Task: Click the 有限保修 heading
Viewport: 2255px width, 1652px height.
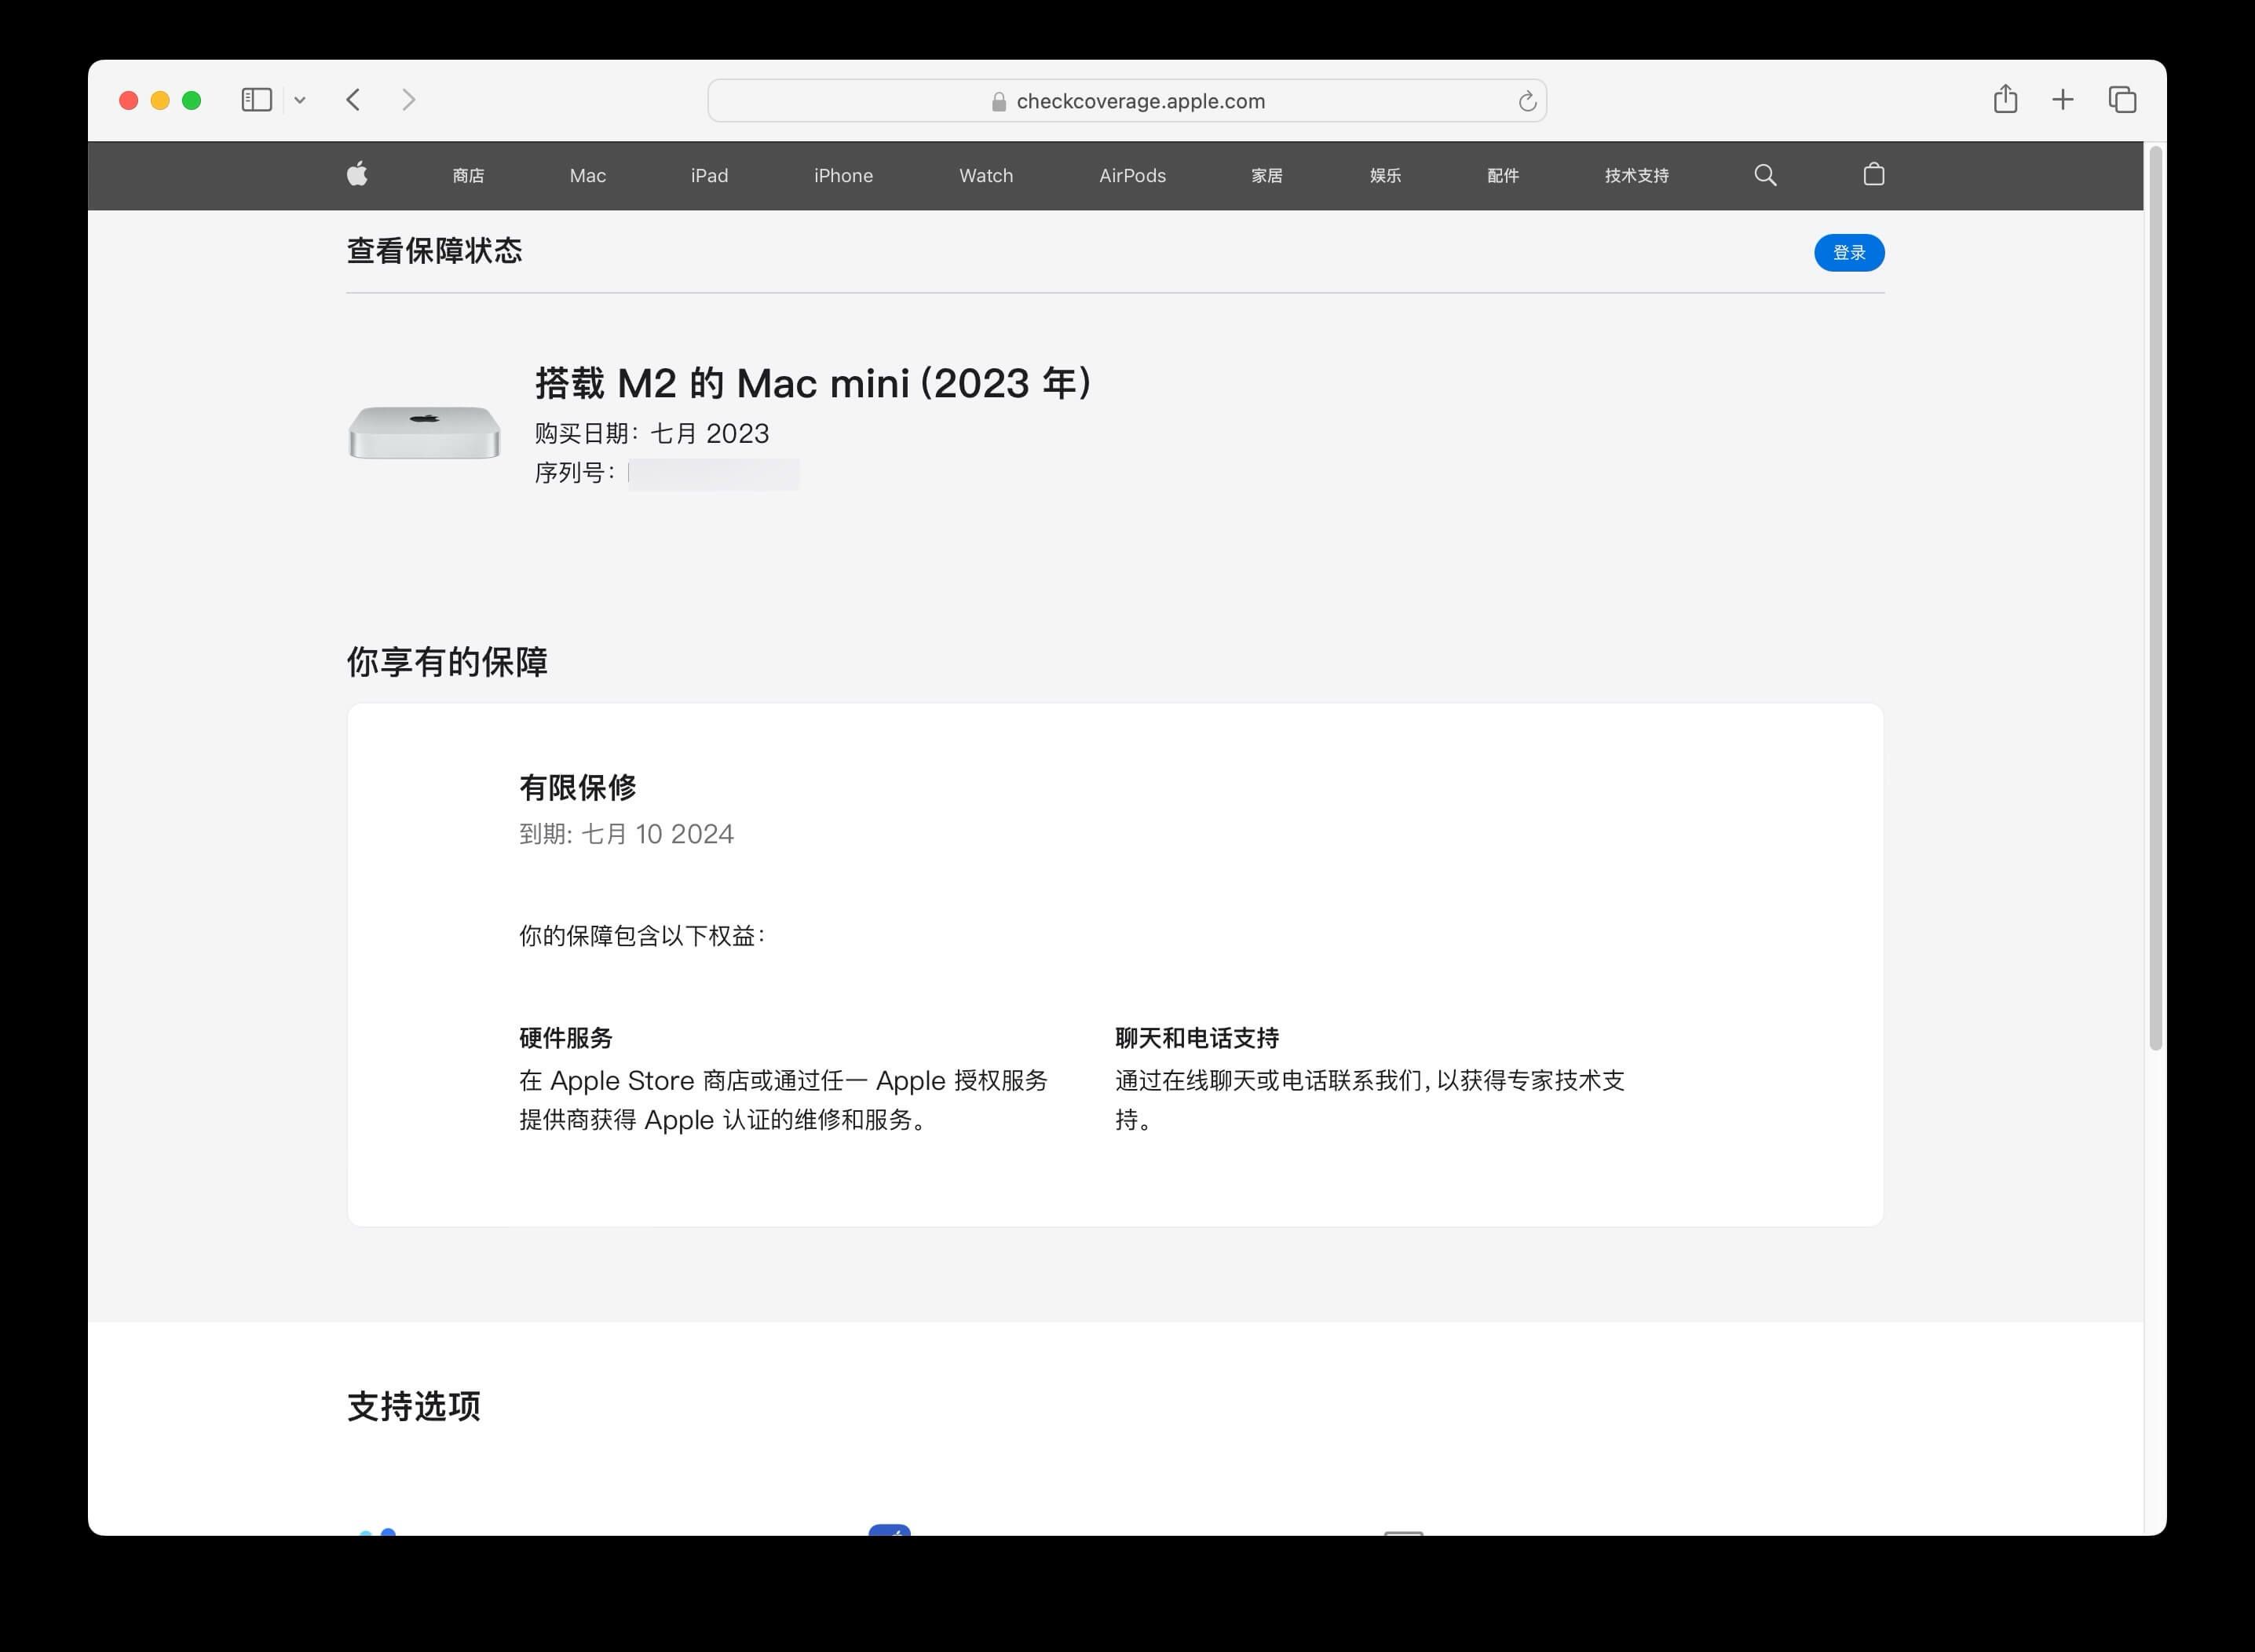Action: [578, 788]
